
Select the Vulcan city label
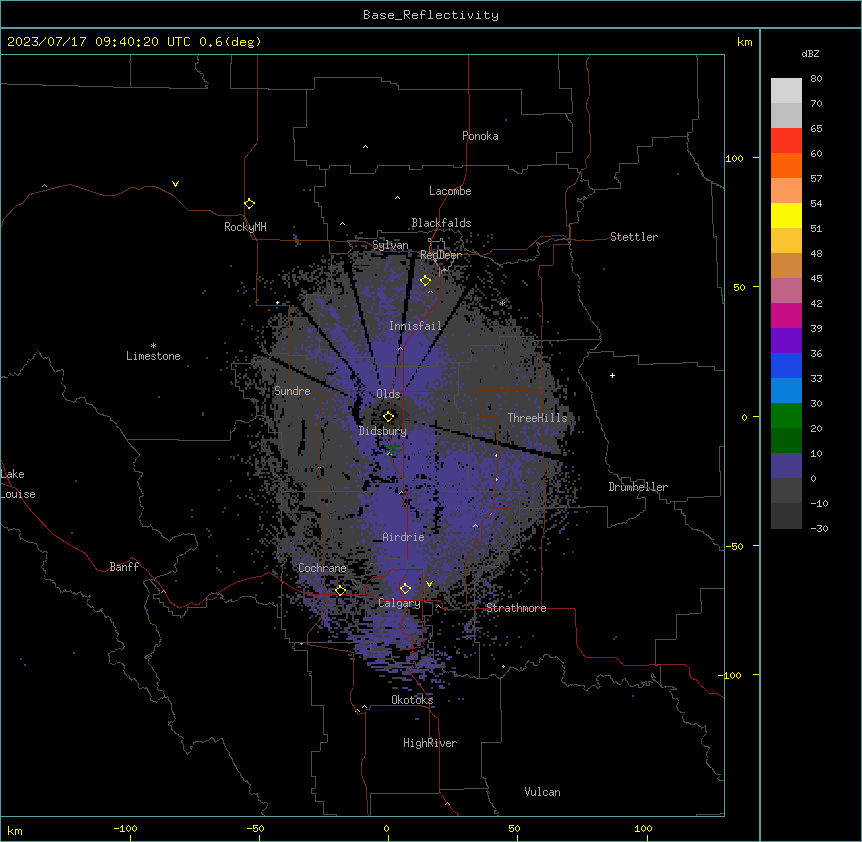point(543,792)
